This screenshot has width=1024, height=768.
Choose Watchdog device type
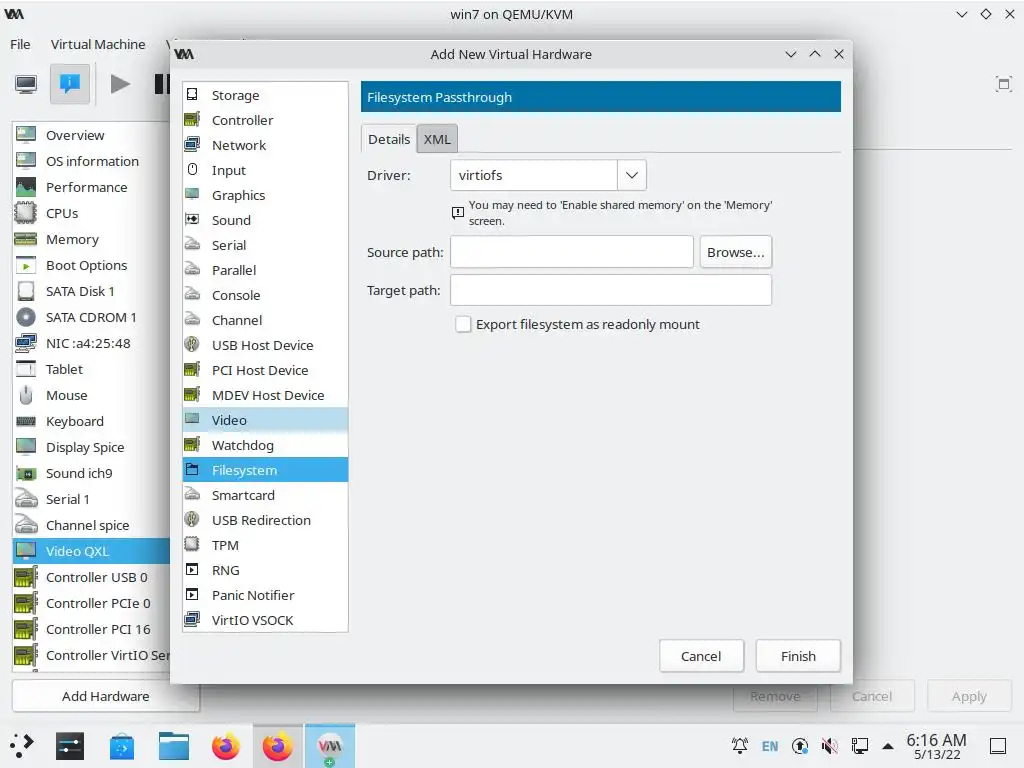point(265,445)
